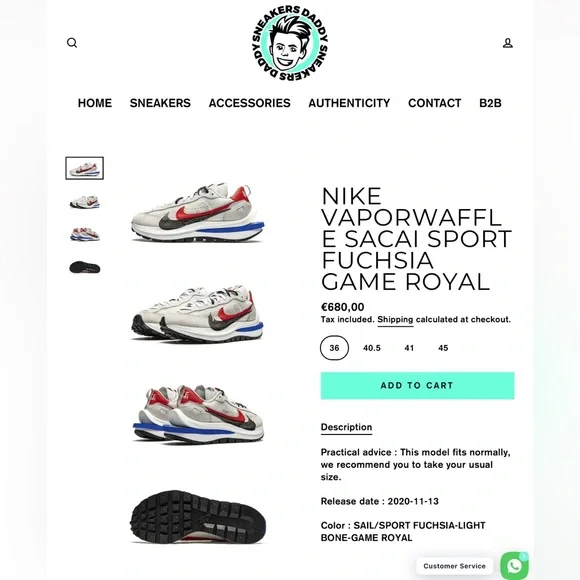Switch to the Description tab
Image resolution: width=580 pixels, height=580 pixels.
pos(346,427)
